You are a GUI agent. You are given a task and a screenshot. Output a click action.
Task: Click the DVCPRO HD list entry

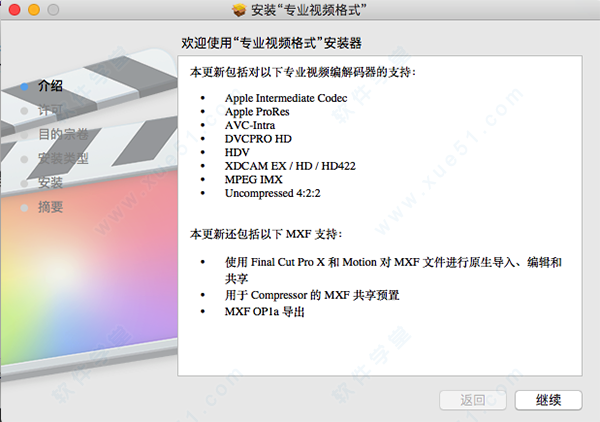coord(258,139)
